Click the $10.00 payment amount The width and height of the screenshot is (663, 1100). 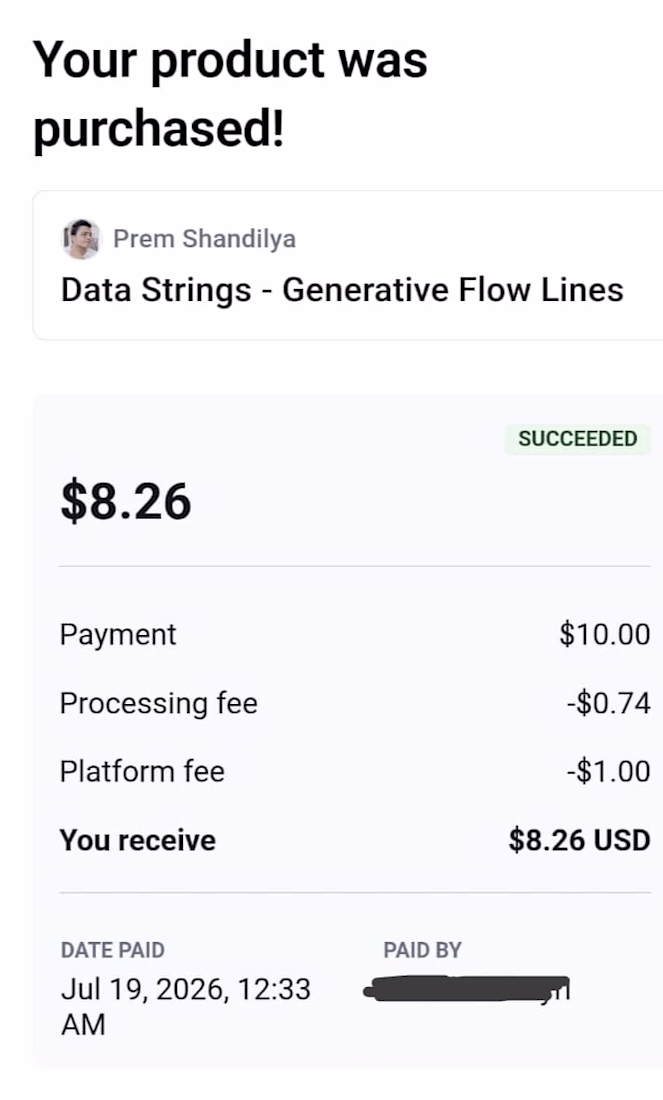(605, 634)
